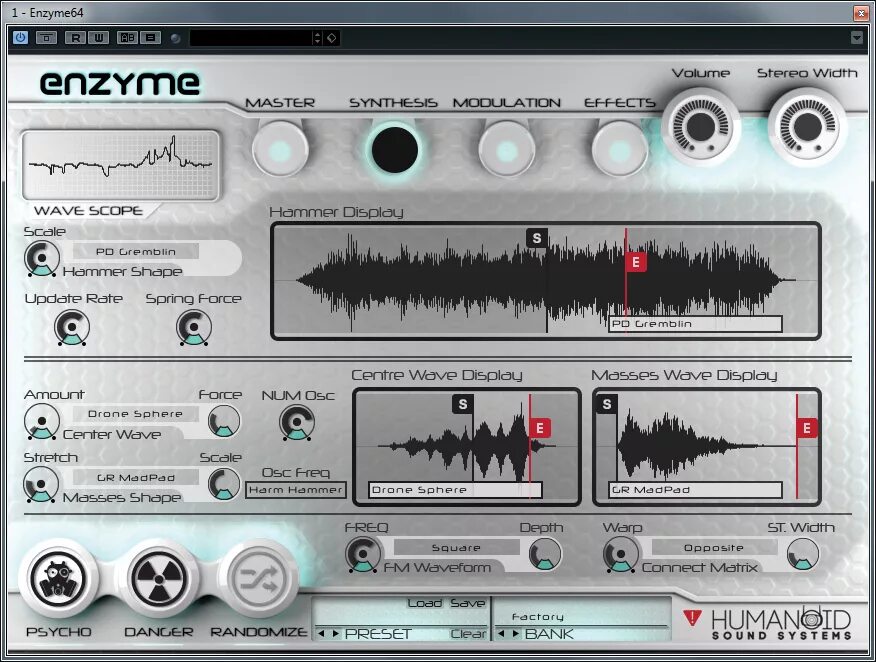This screenshot has width=876, height=662.
Task: Click the Randomize shuffle arrows button
Action: point(258,579)
